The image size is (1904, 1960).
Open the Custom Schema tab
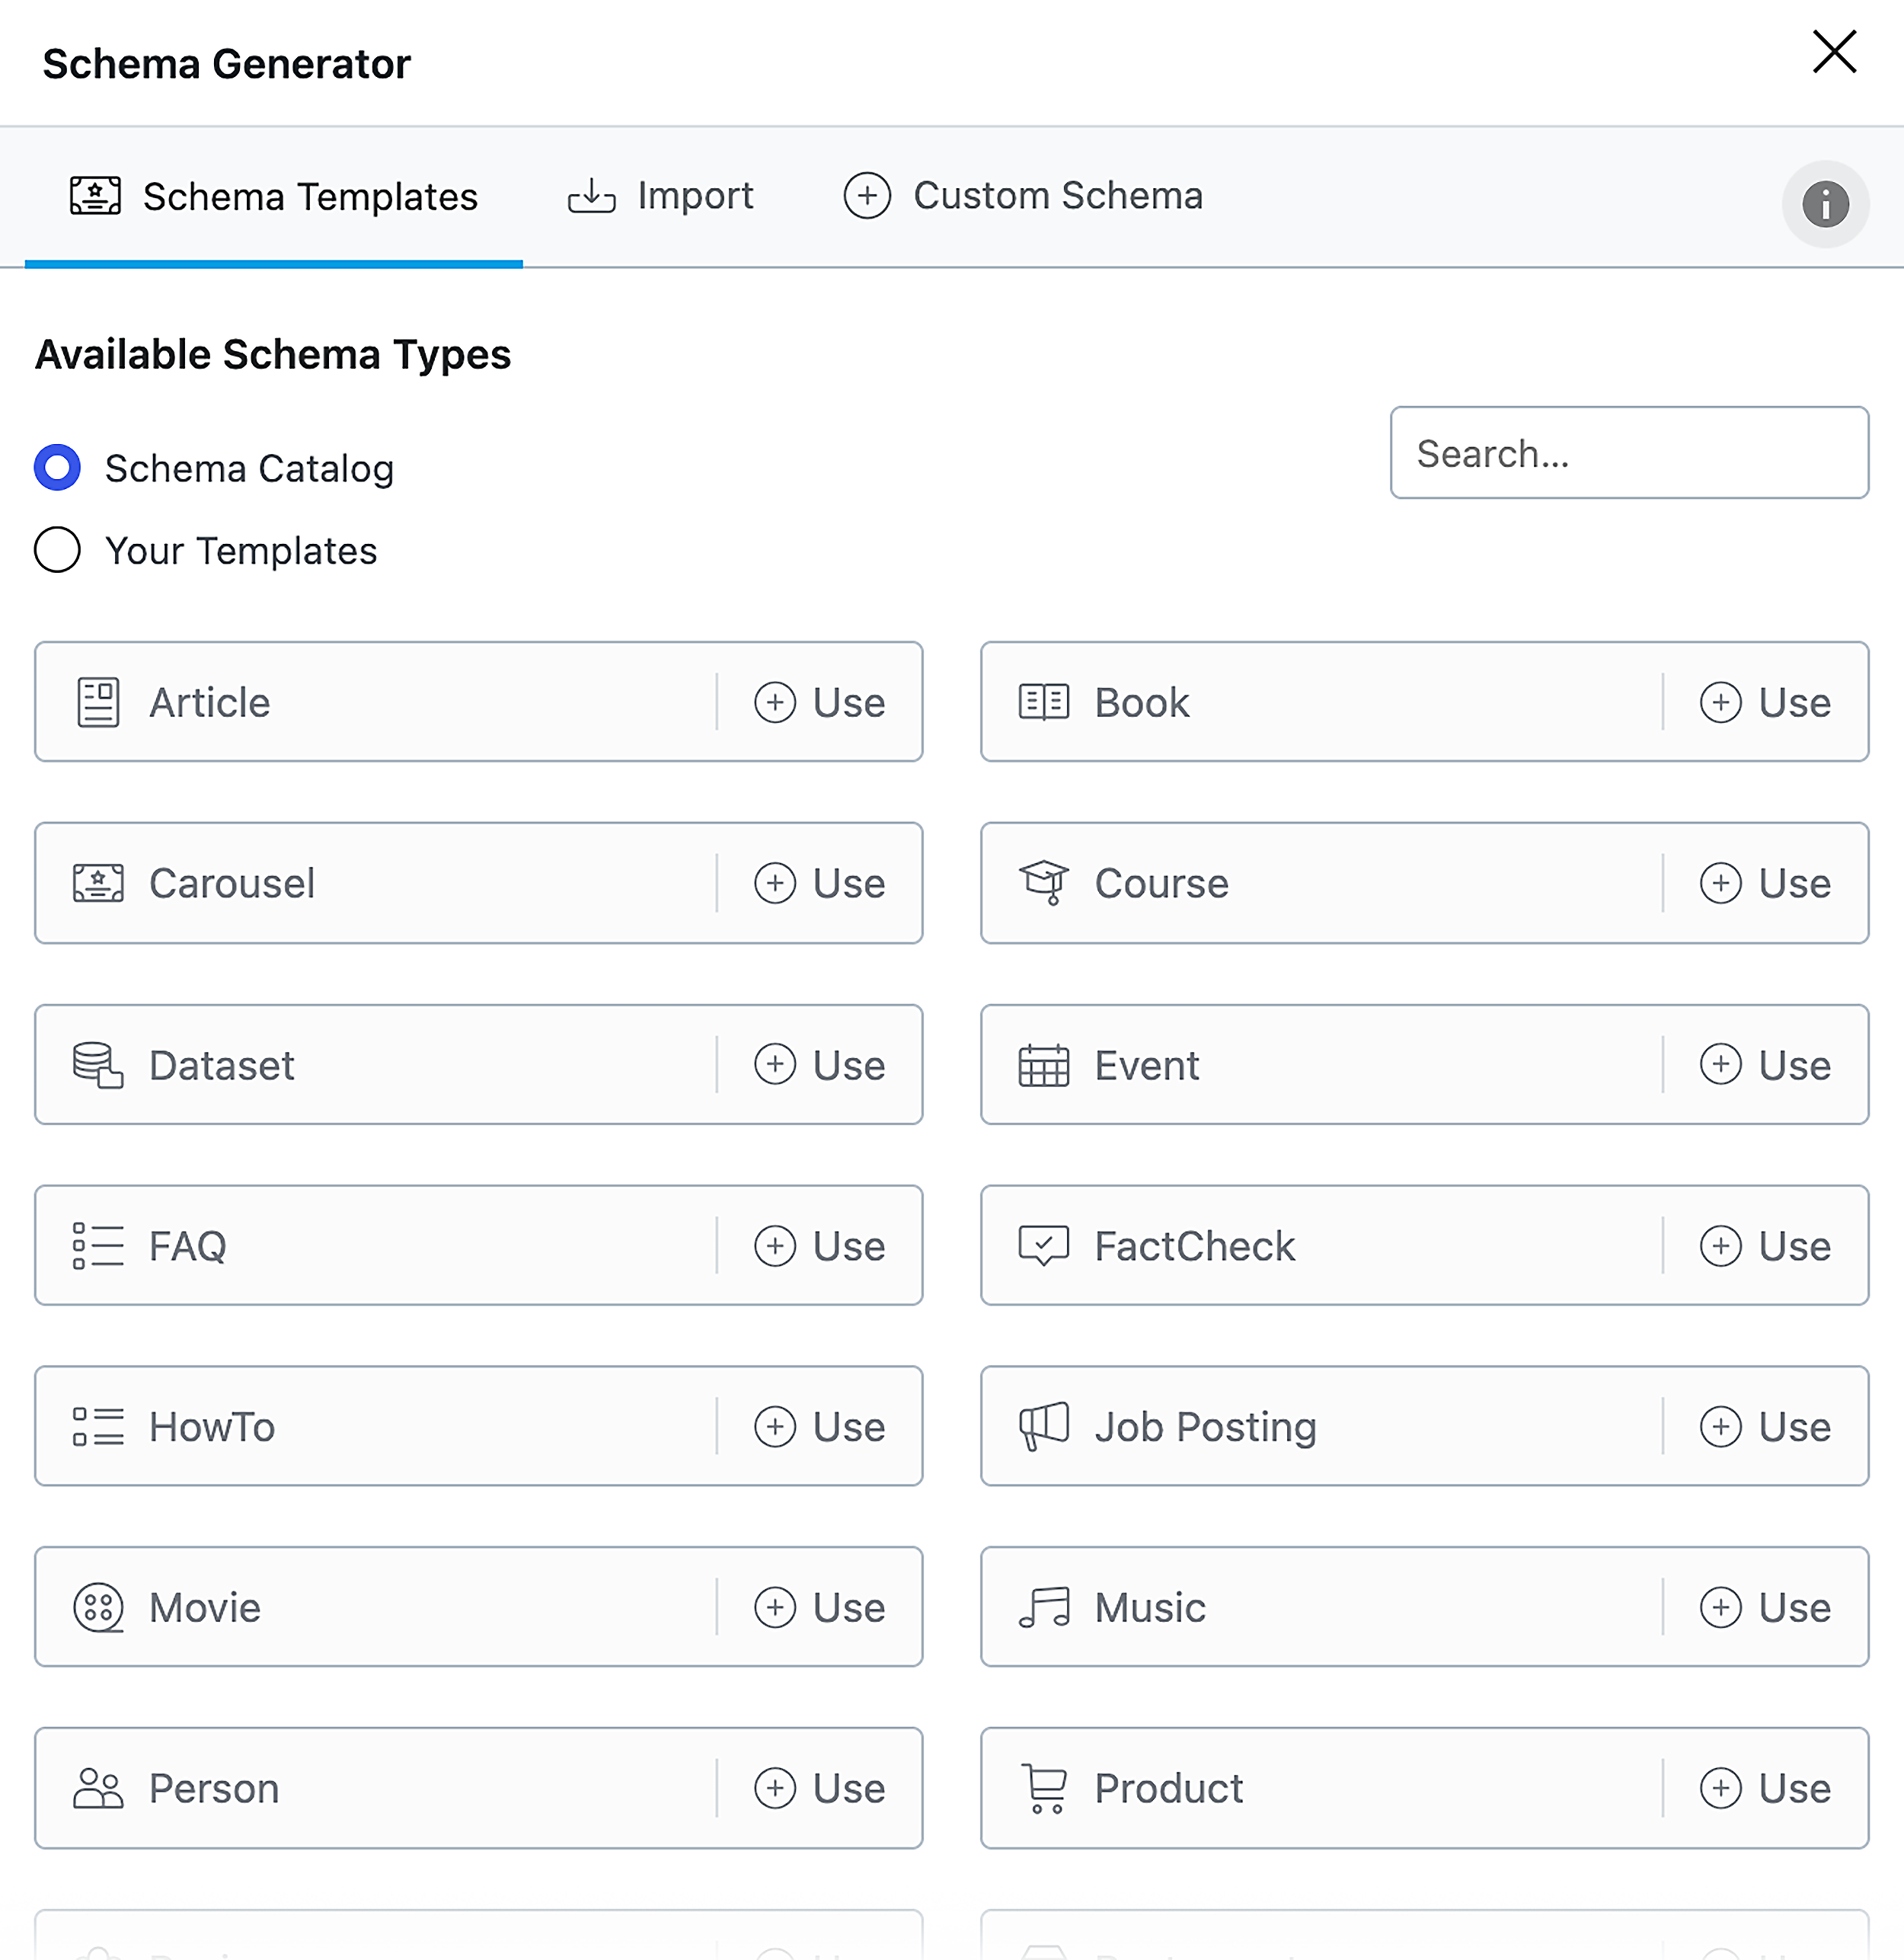[1023, 196]
